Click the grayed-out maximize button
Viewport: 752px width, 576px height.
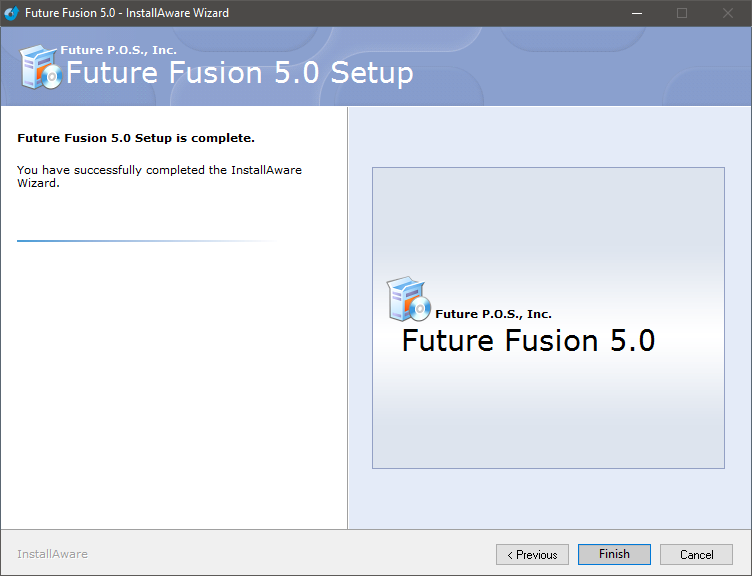[682, 13]
